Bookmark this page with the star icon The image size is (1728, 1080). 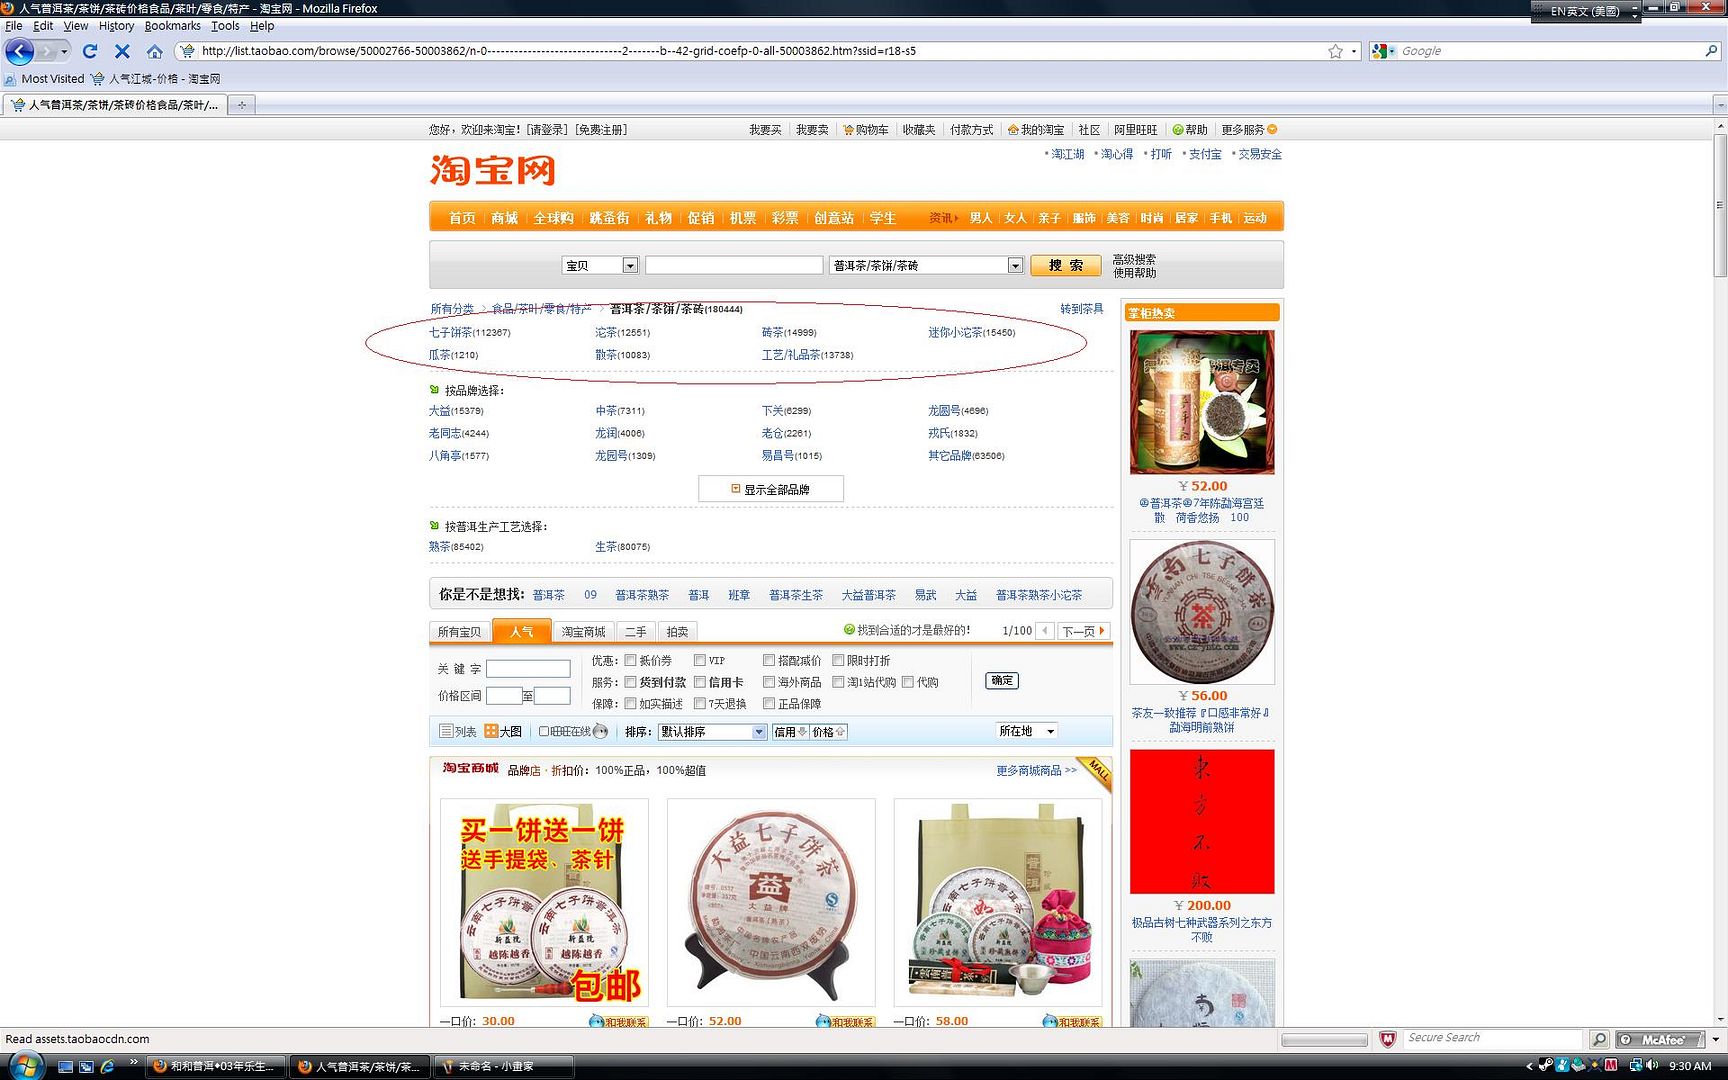1335,51
